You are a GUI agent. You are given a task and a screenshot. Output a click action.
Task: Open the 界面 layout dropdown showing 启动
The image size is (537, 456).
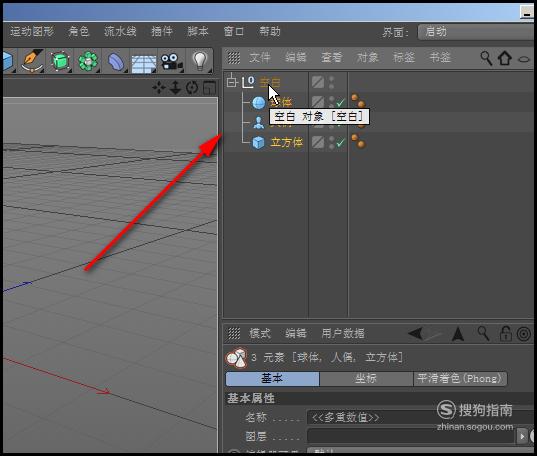coord(476,32)
